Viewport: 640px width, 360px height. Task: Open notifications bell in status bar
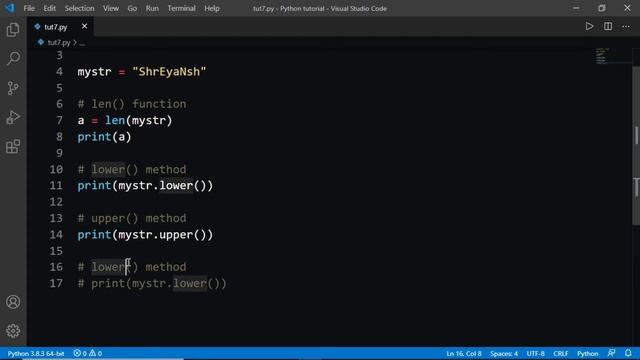tap(628, 353)
